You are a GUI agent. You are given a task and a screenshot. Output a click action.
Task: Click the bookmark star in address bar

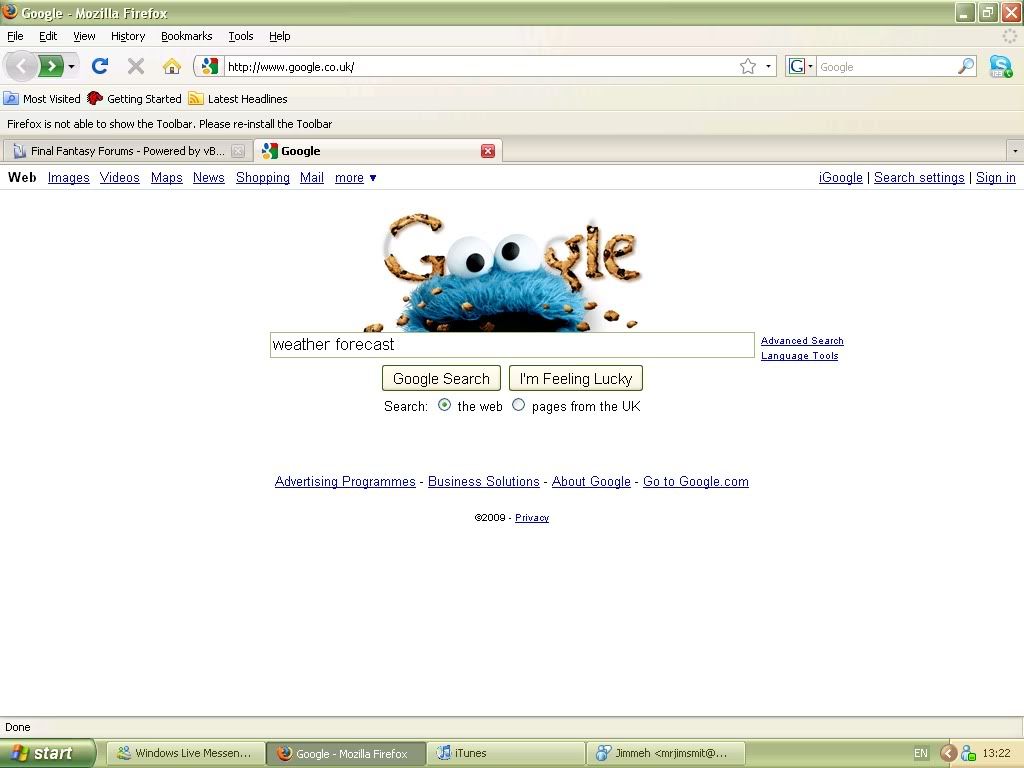tap(748, 66)
